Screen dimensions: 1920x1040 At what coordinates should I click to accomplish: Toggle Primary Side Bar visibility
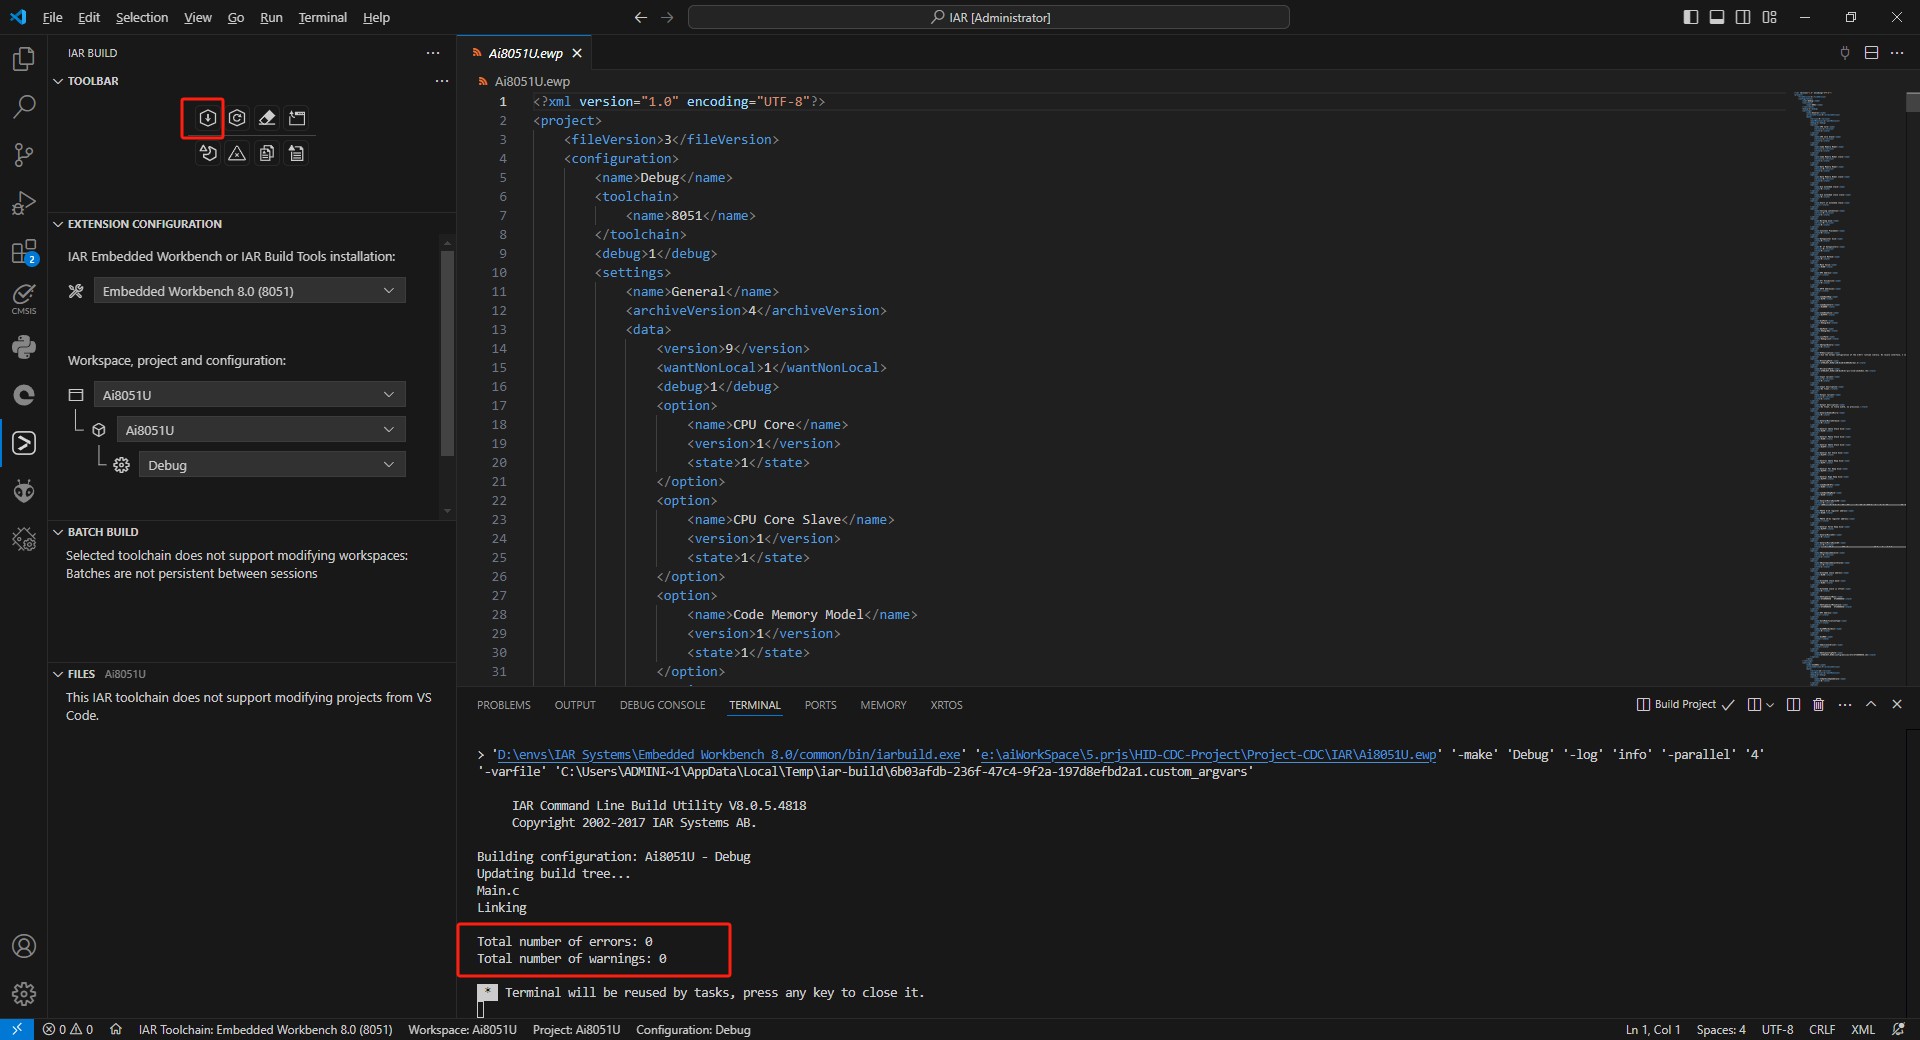click(x=1691, y=17)
